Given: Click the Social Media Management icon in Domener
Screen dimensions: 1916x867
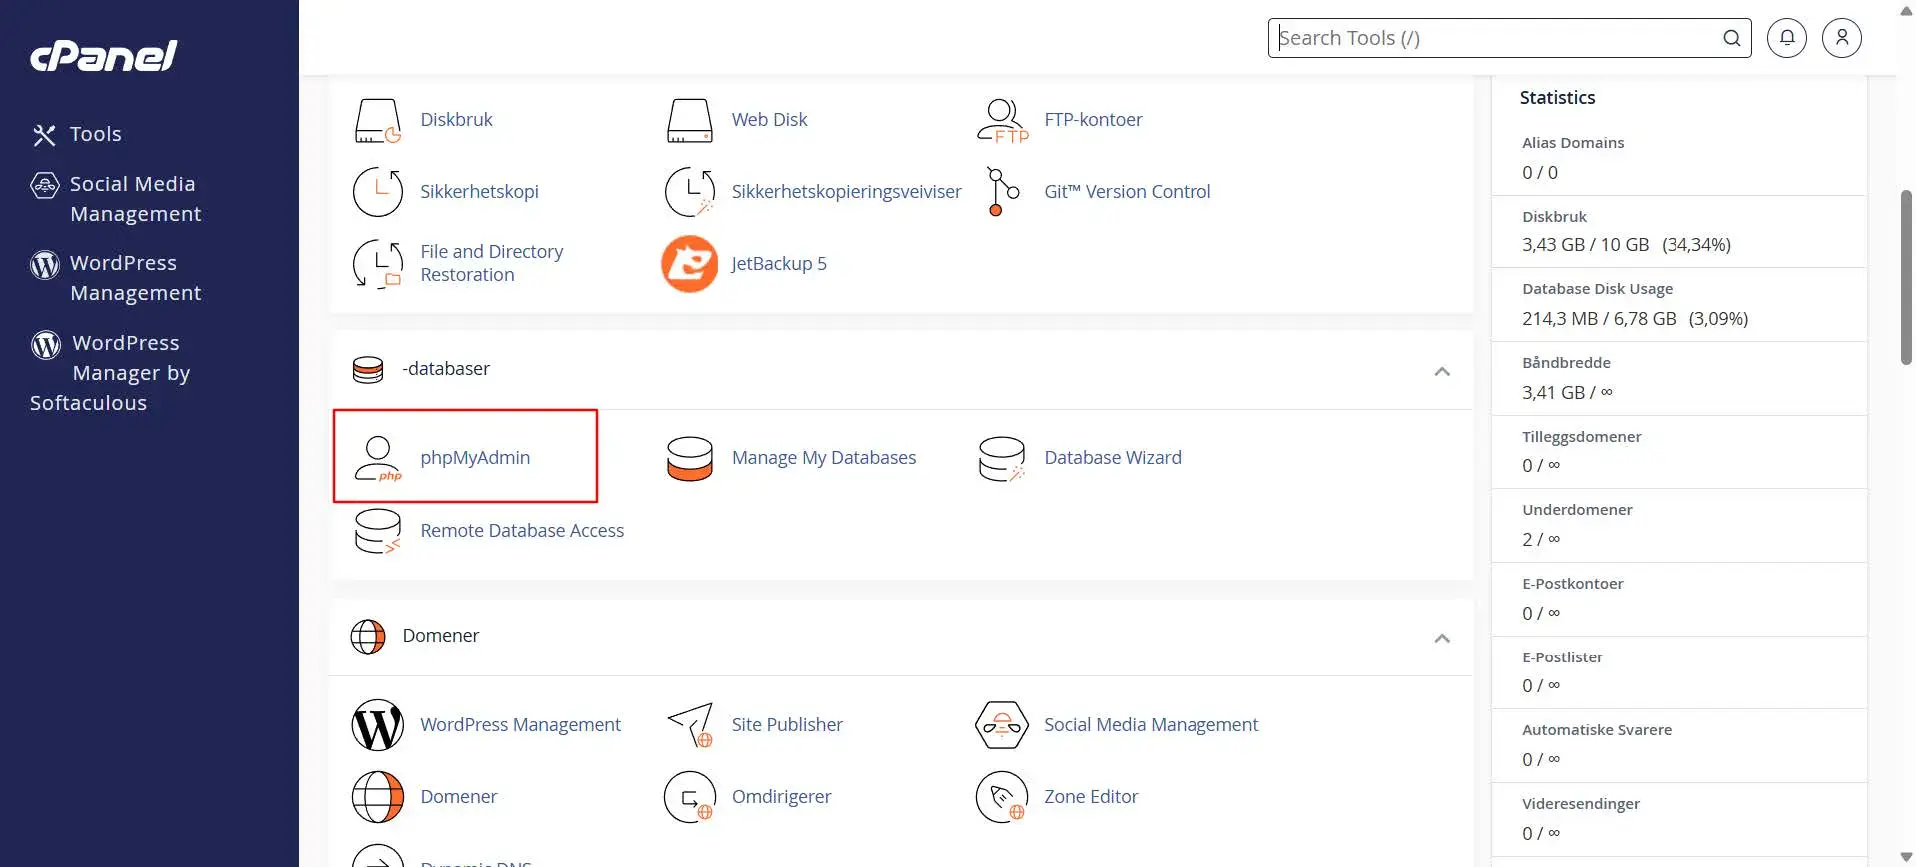Looking at the screenshot, I should 1002,725.
